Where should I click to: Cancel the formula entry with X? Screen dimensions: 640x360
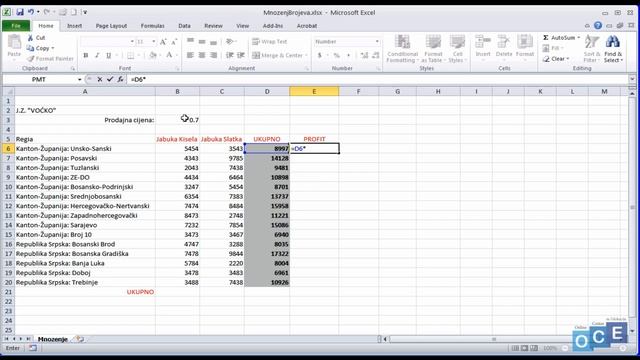[x=100, y=79]
